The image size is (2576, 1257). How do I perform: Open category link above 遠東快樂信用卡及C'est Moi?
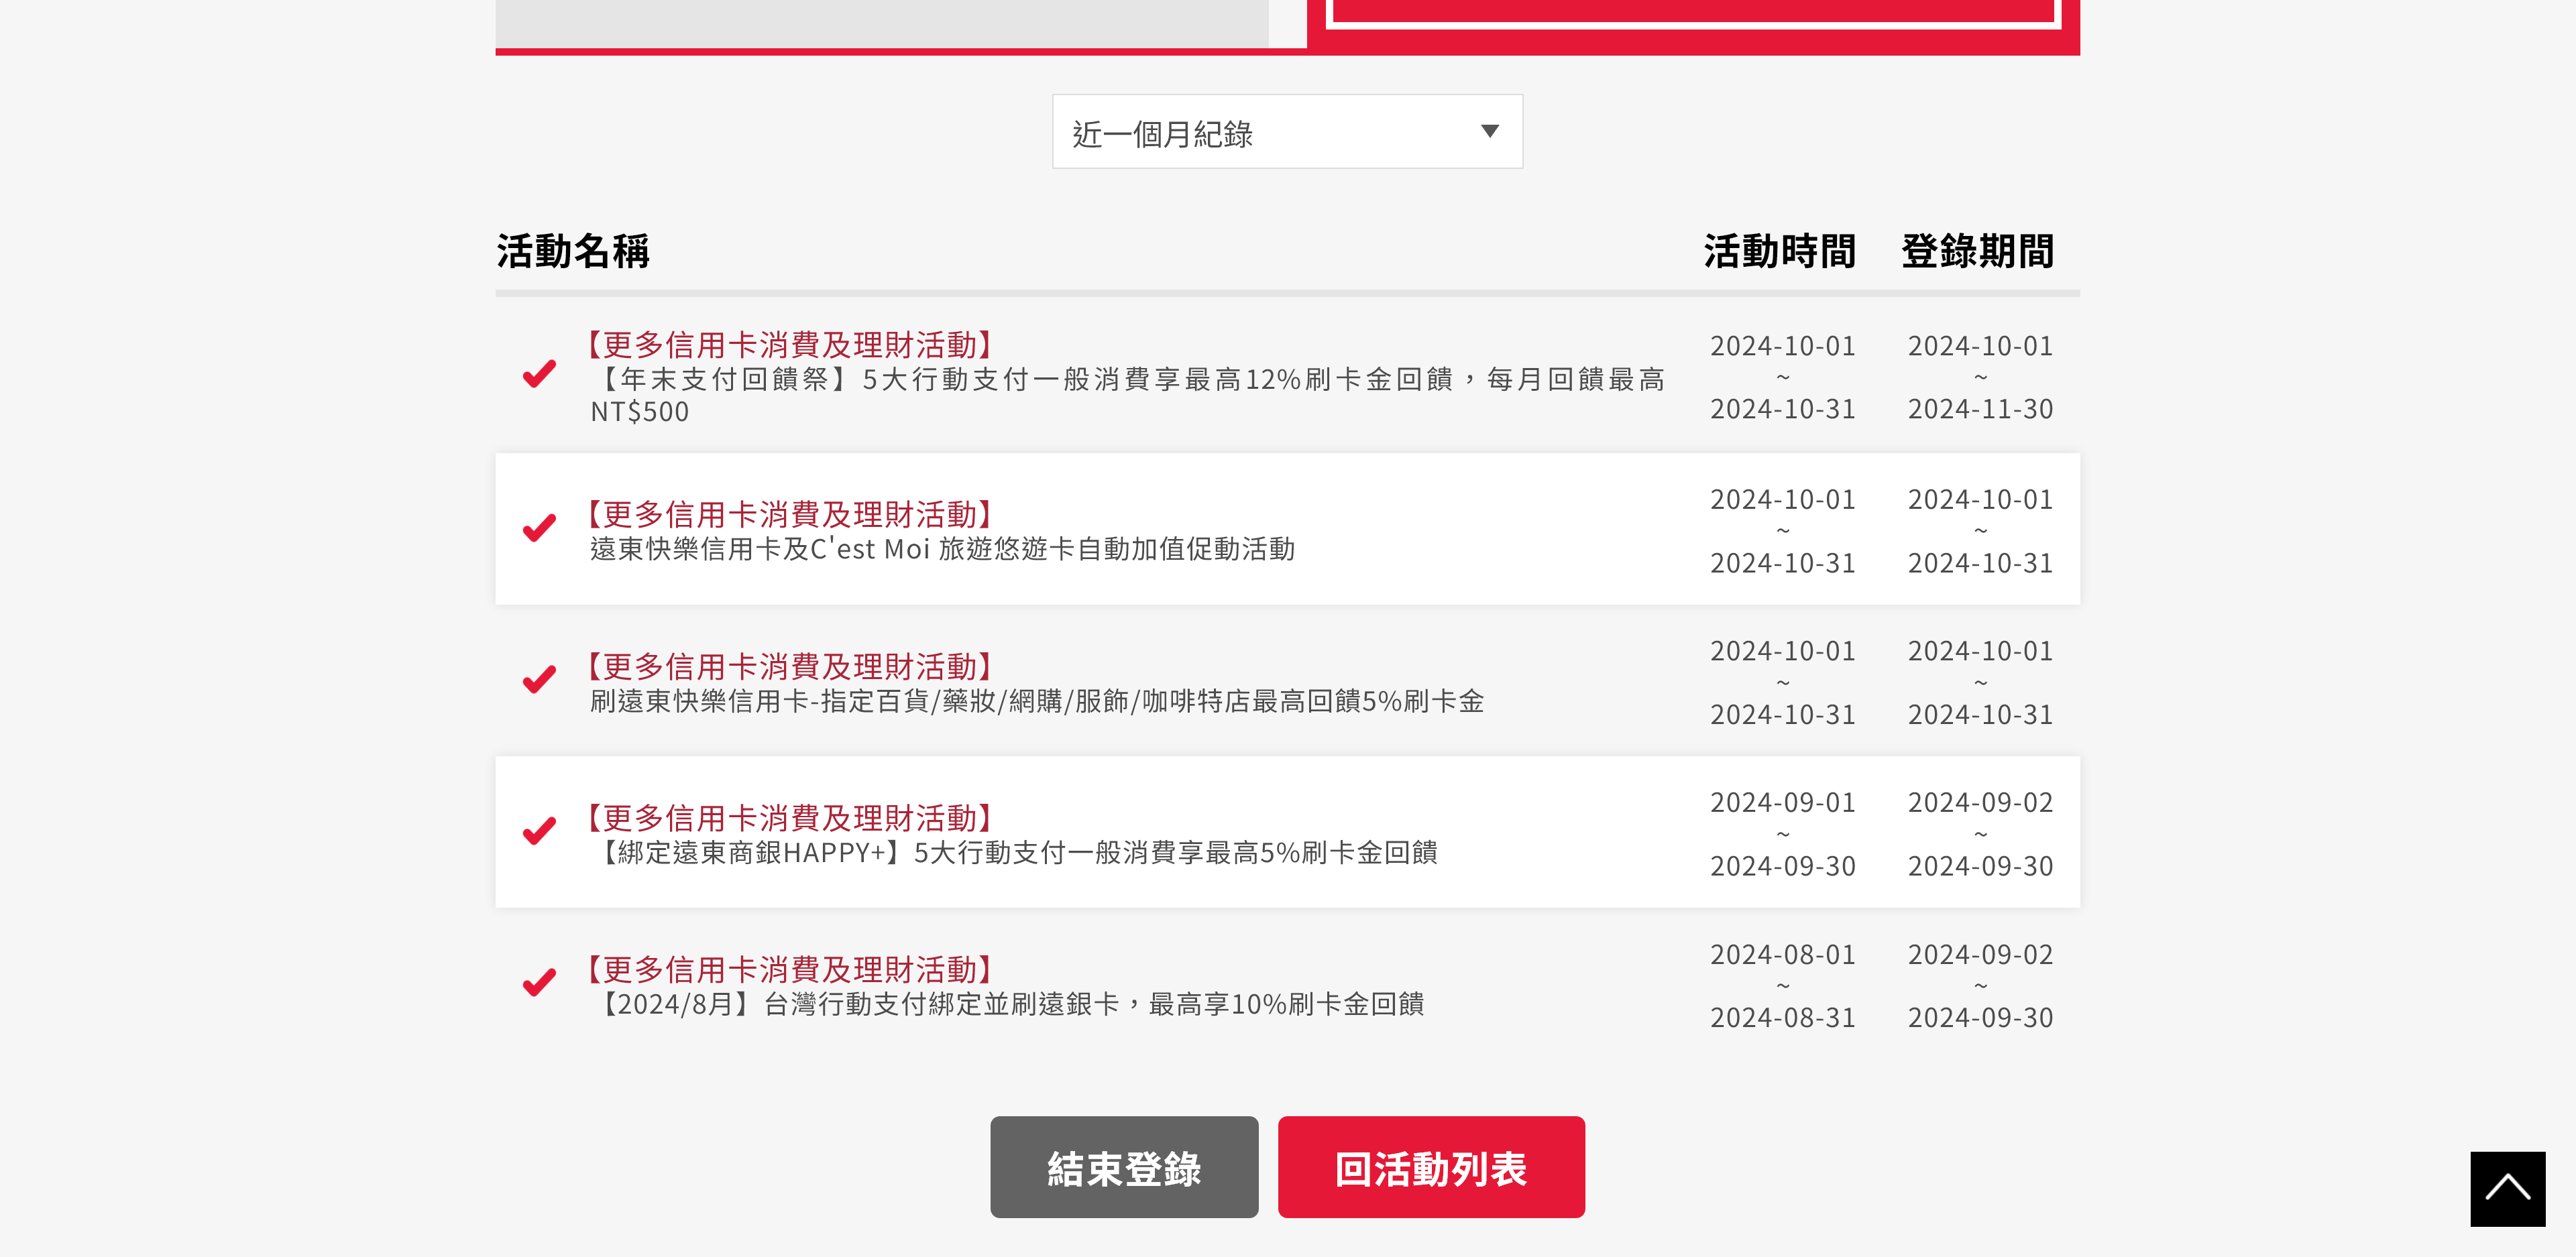coord(790,514)
